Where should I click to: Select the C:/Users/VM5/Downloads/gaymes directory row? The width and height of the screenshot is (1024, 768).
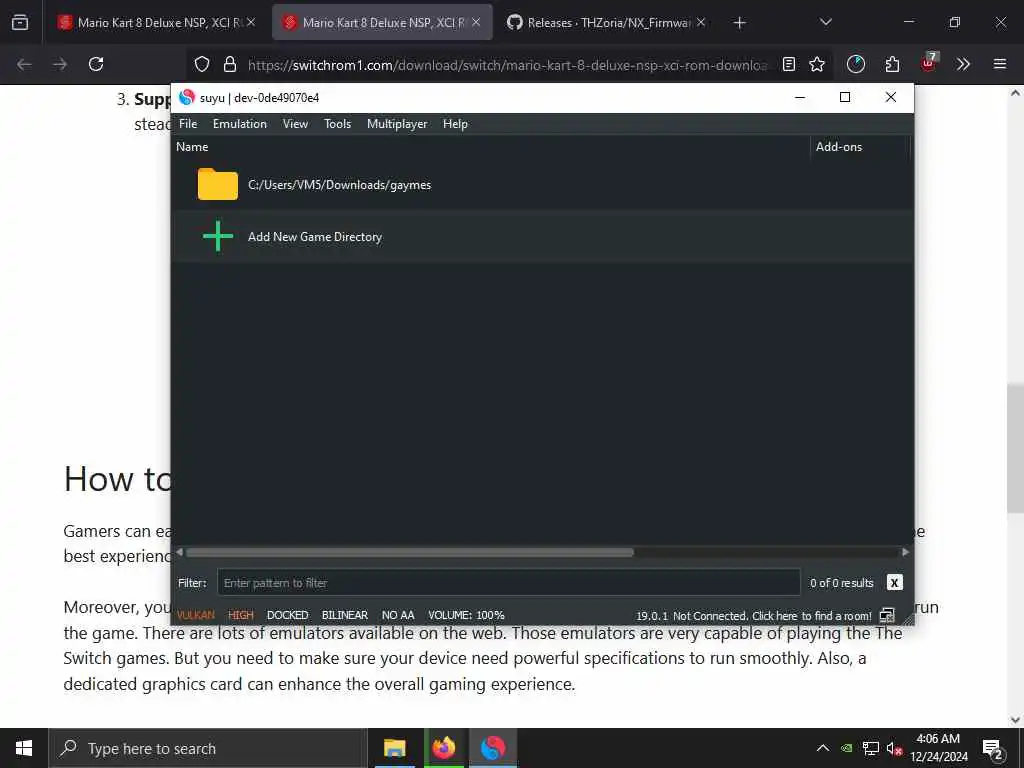pyautogui.click(x=541, y=185)
